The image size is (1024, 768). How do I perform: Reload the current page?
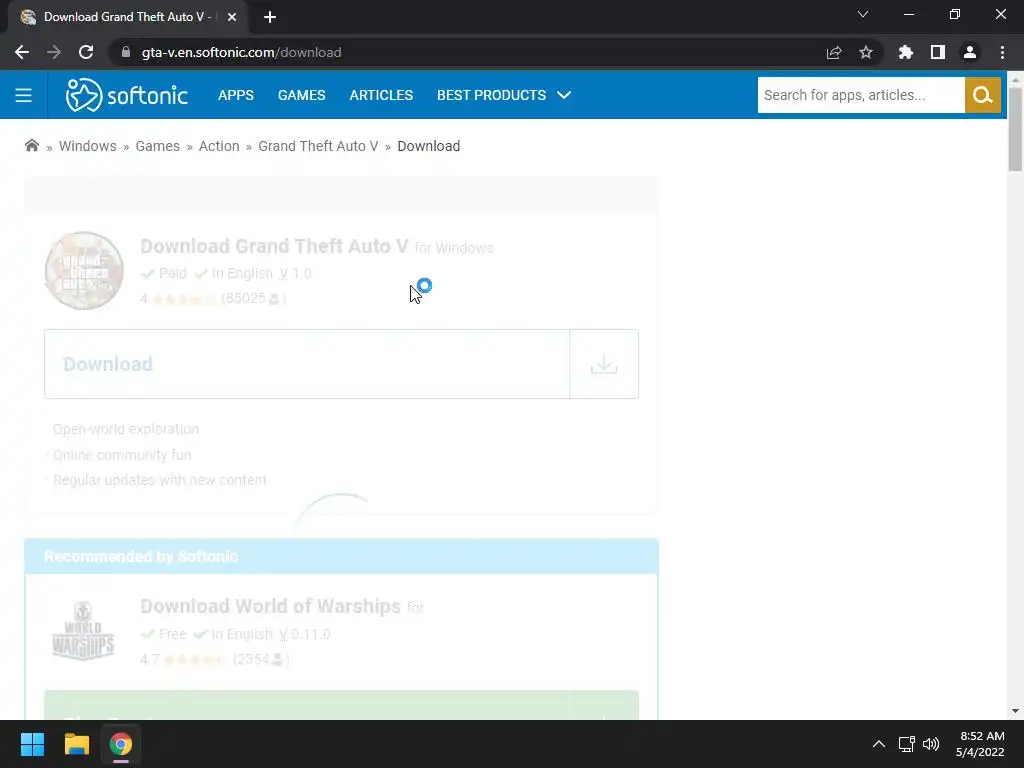click(x=86, y=52)
